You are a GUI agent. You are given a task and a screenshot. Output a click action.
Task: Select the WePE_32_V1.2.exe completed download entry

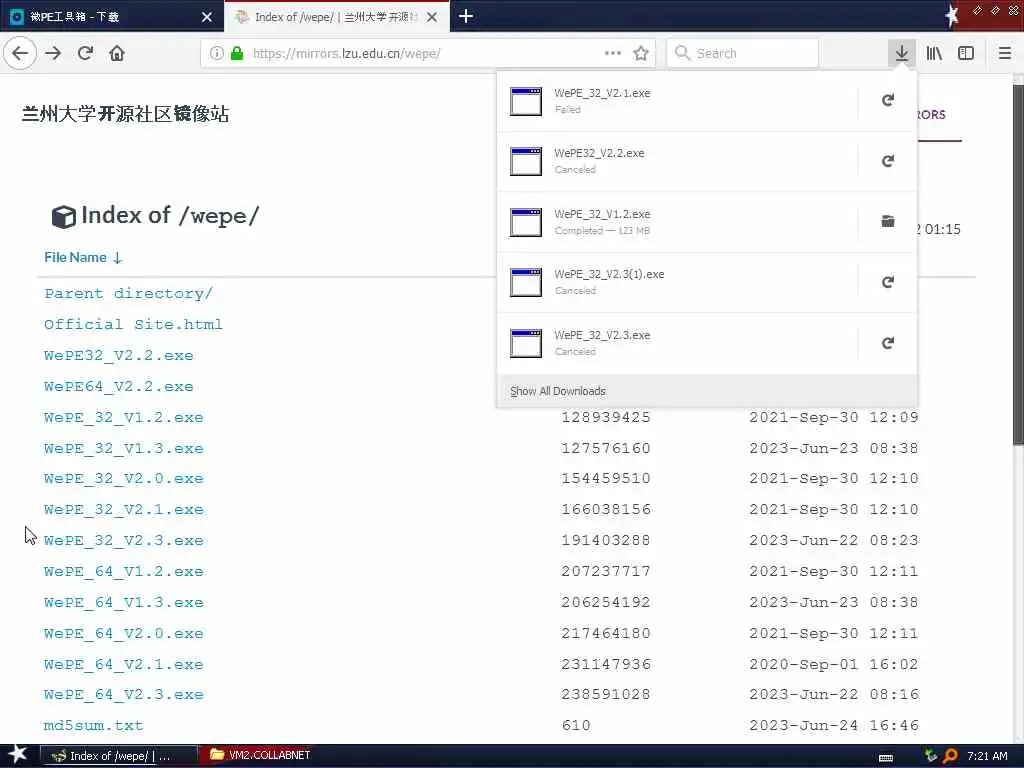click(677, 222)
